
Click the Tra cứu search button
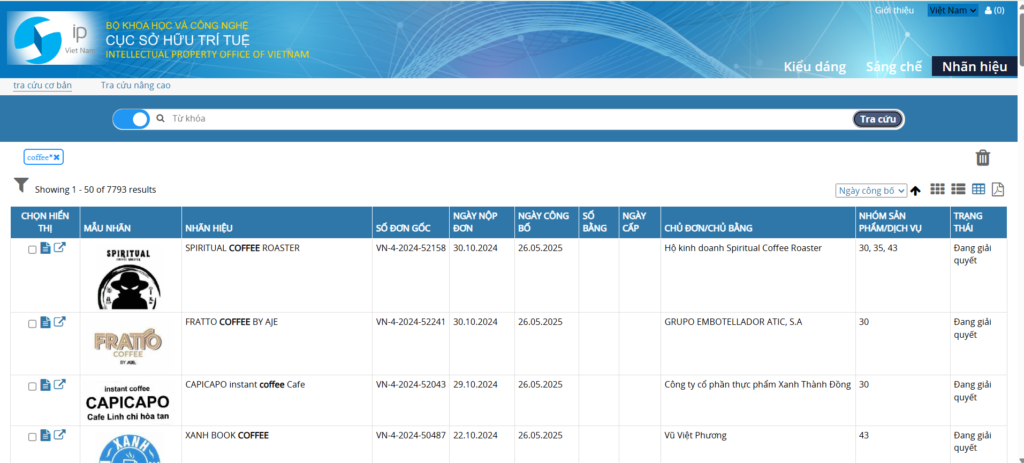coord(878,119)
